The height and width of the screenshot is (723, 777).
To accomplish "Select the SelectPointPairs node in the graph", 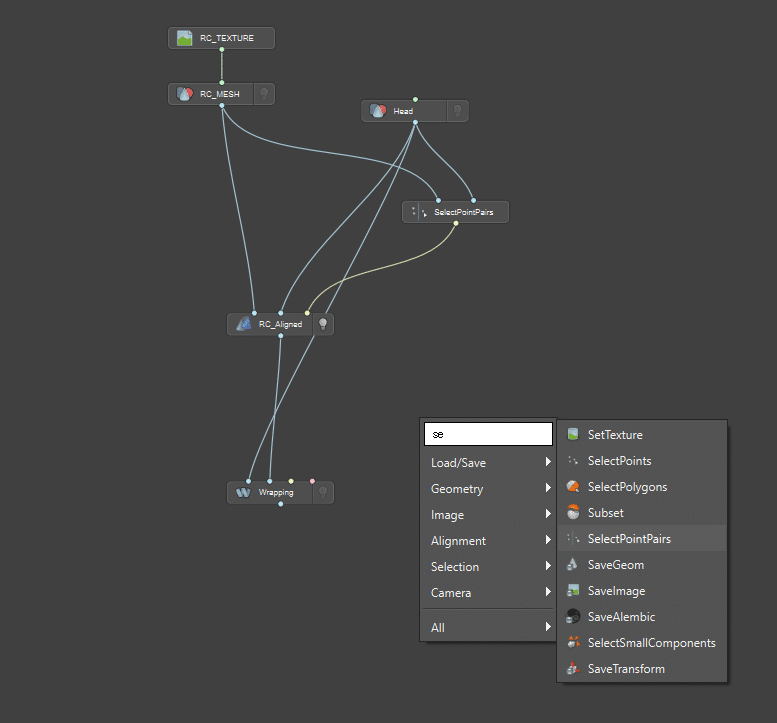I will [455, 212].
